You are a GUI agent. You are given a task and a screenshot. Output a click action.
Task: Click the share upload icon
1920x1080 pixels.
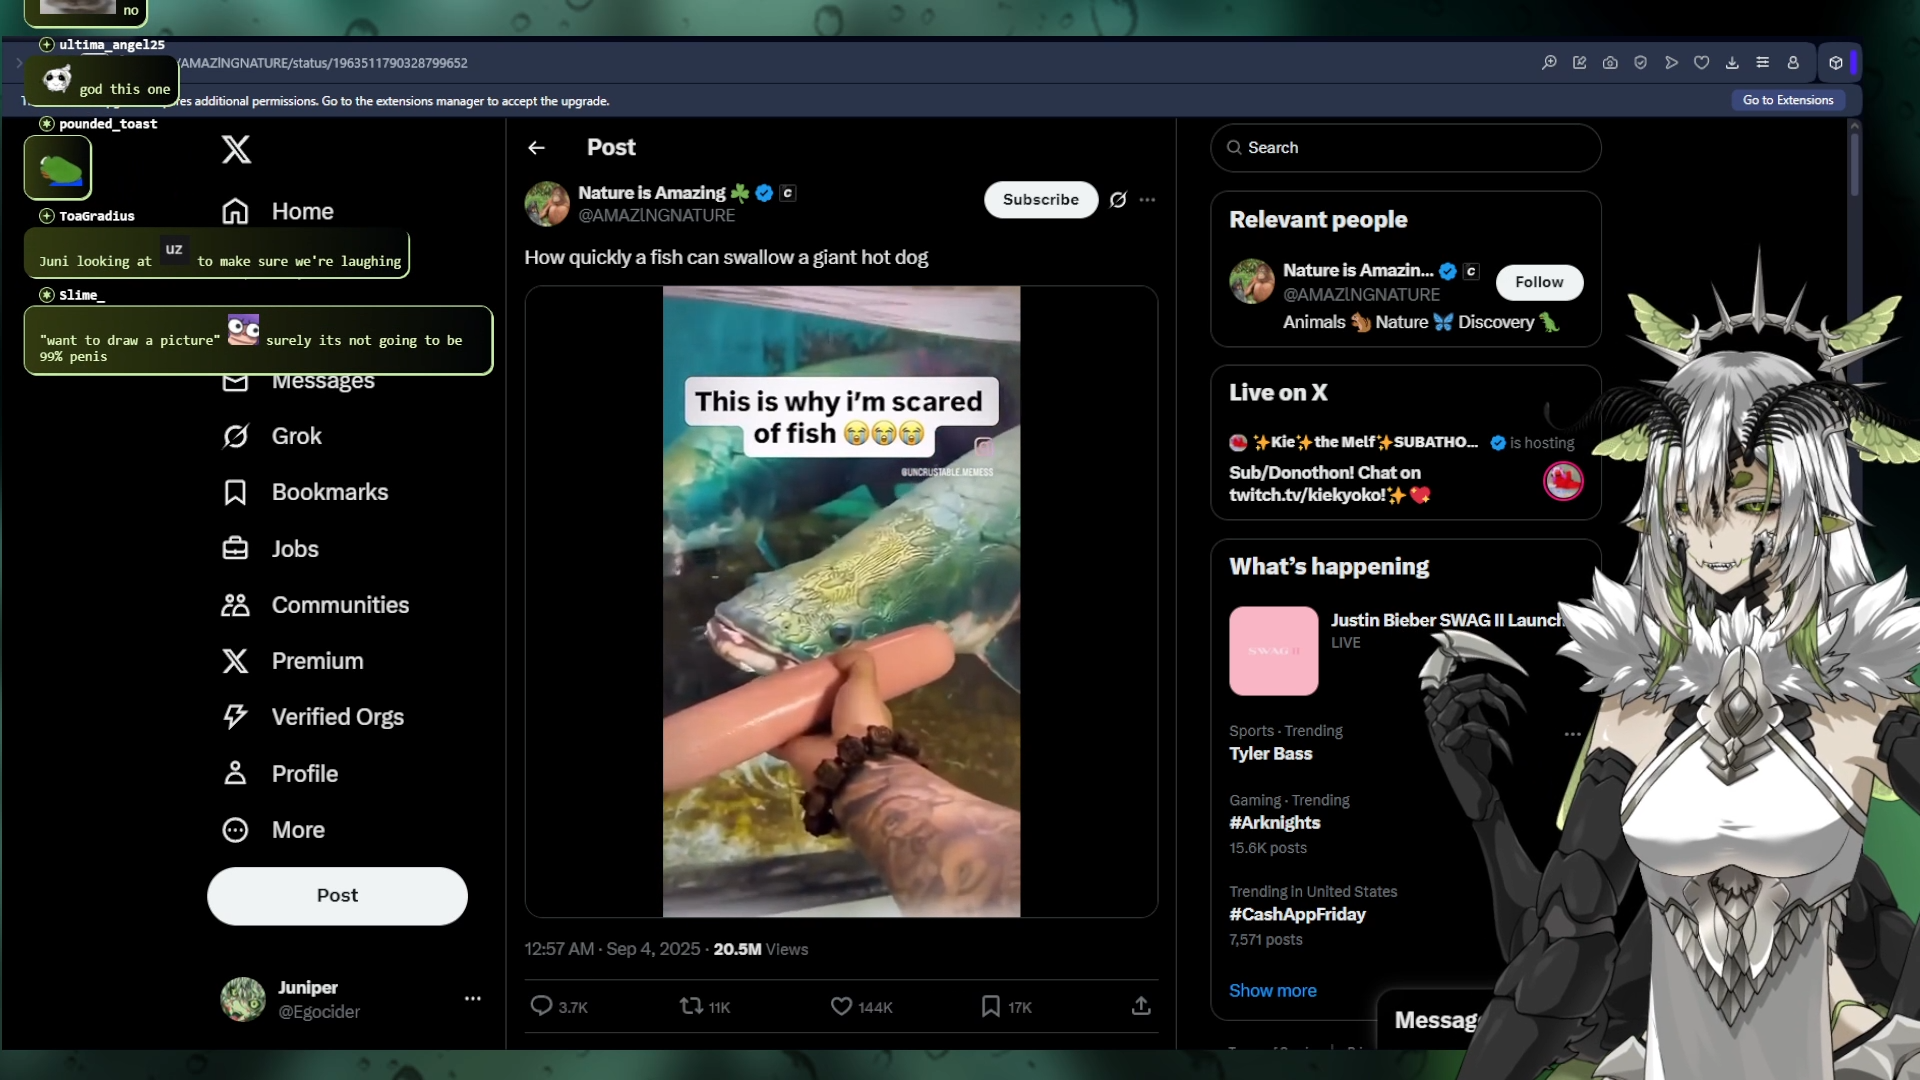tap(1141, 1006)
